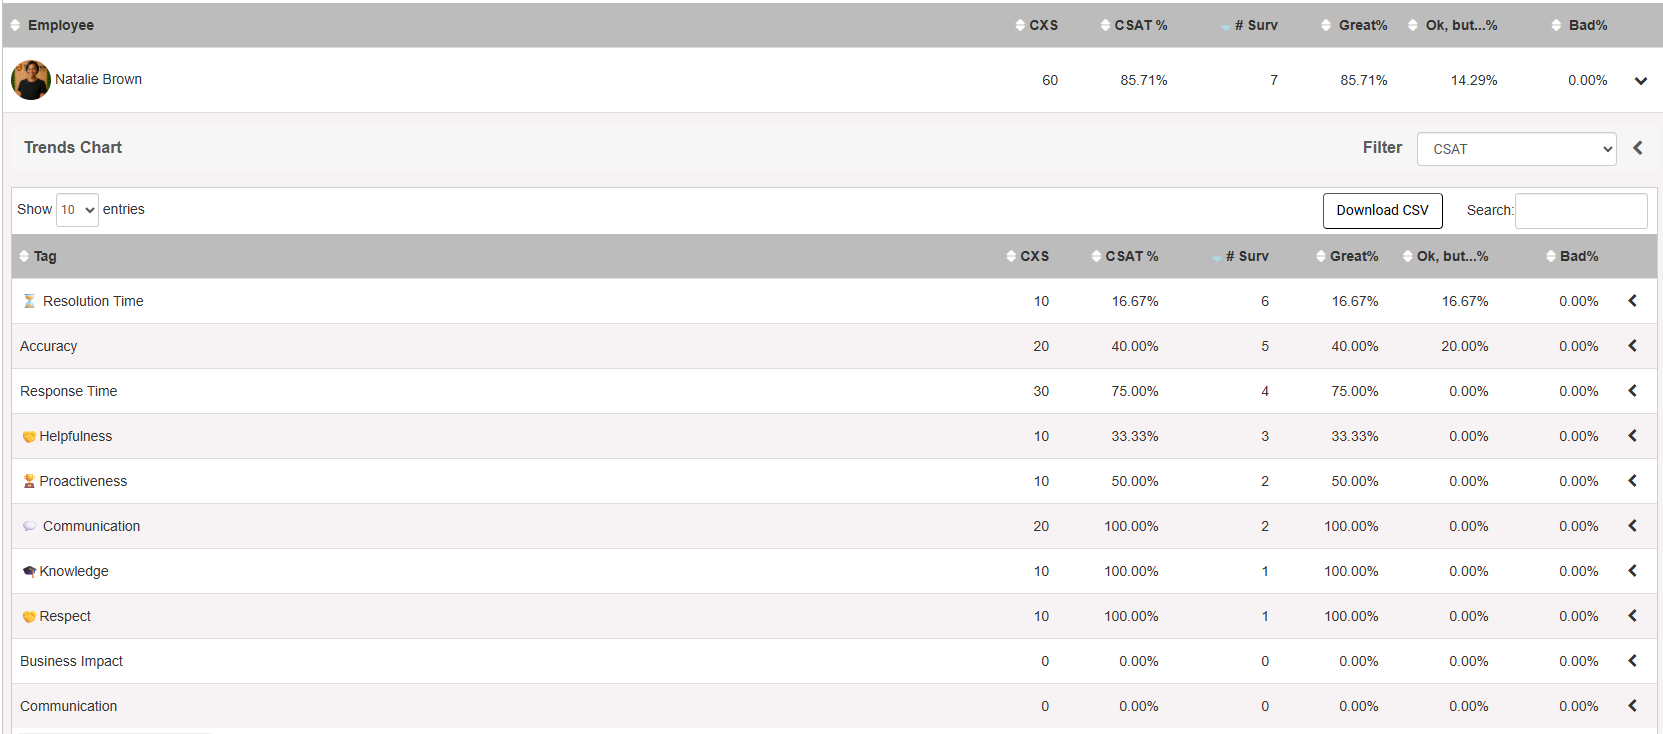Sort the tag table by Tag column
This screenshot has height=734, width=1663.
click(39, 257)
